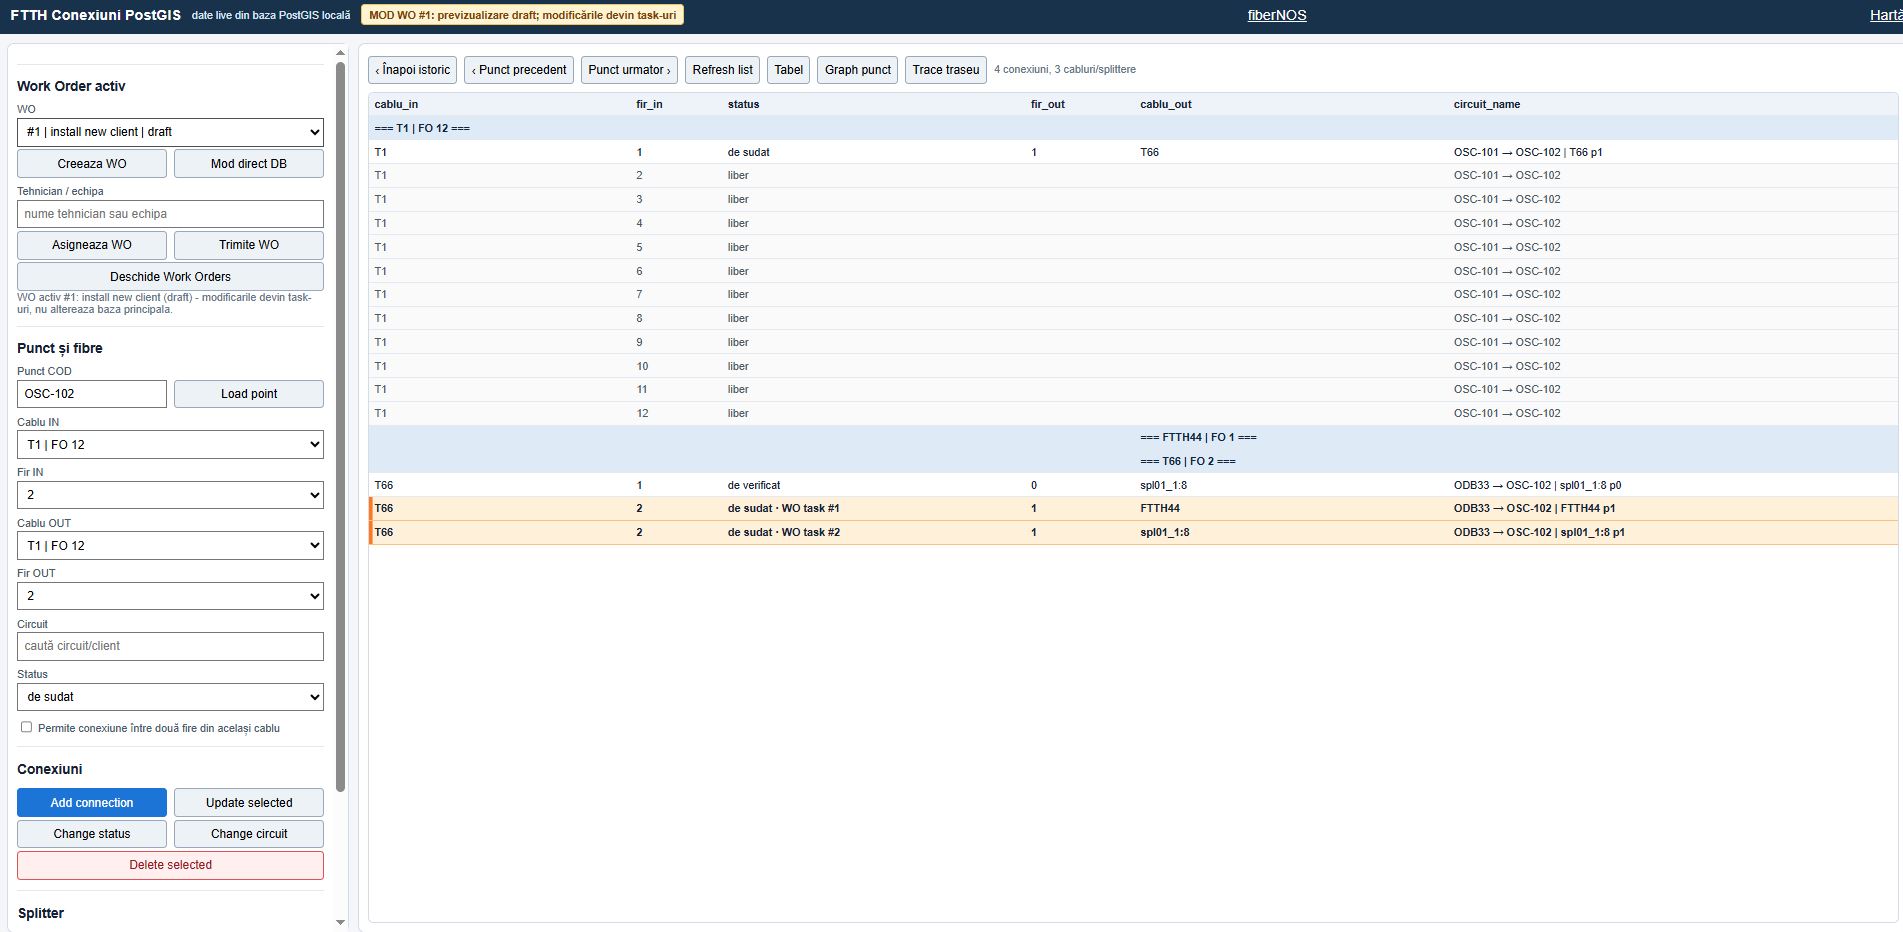The height and width of the screenshot is (932, 1903).
Task: Click Update selected button
Action: [249, 803]
